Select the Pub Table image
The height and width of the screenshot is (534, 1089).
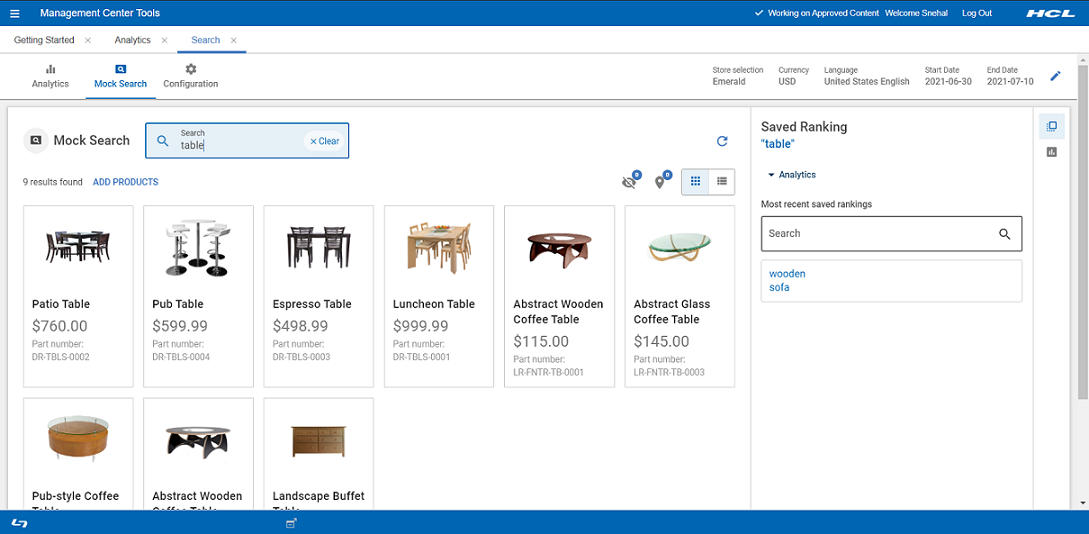pyautogui.click(x=199, y=248)
